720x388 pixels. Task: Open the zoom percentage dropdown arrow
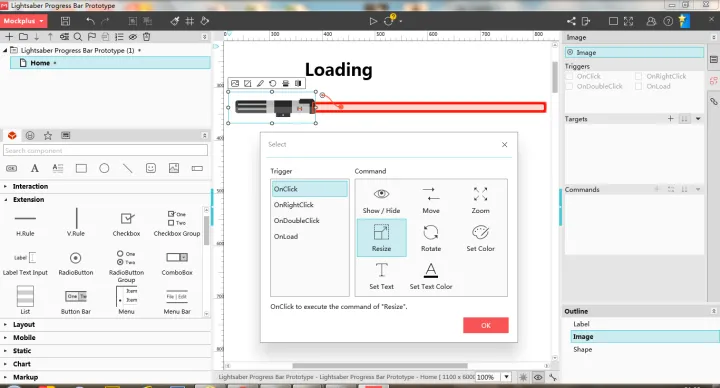(506, 377)
